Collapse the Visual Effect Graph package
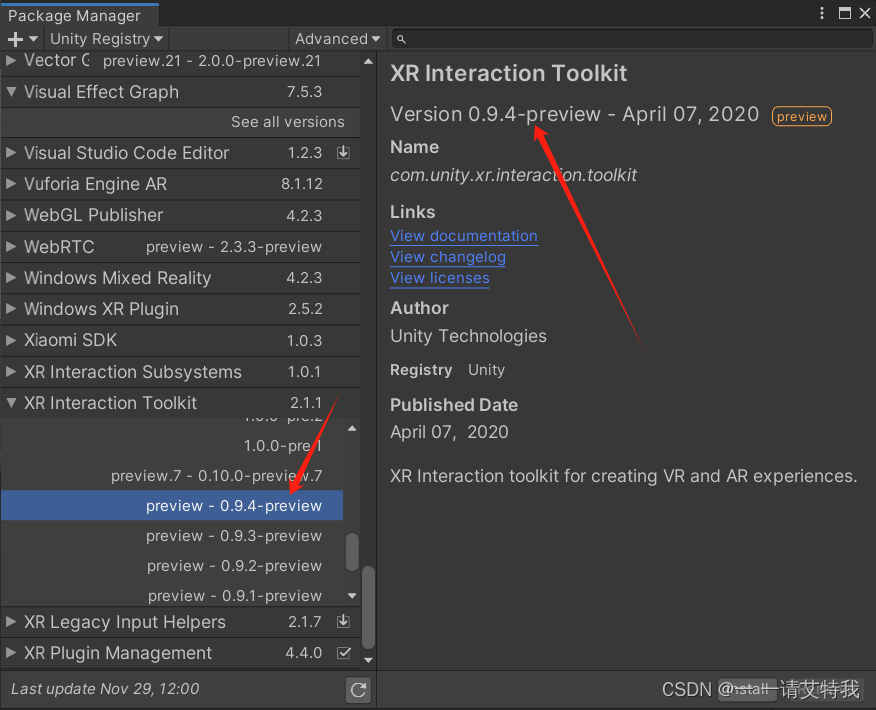This screenshot has width=876, height=710. coord(12,92)
